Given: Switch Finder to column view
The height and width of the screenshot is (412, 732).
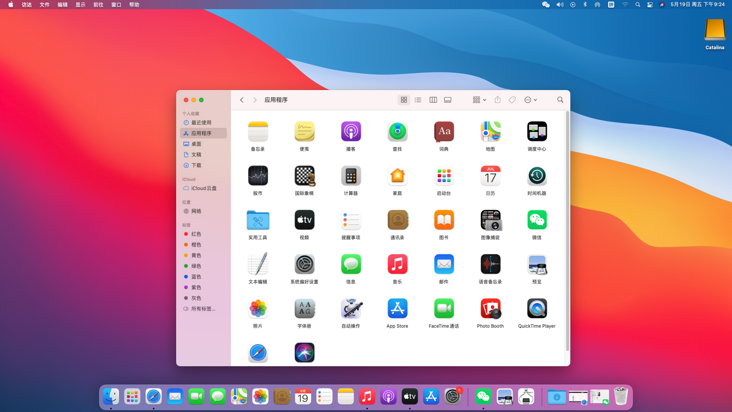Looking at the screenshot, I should pos(433,100).
